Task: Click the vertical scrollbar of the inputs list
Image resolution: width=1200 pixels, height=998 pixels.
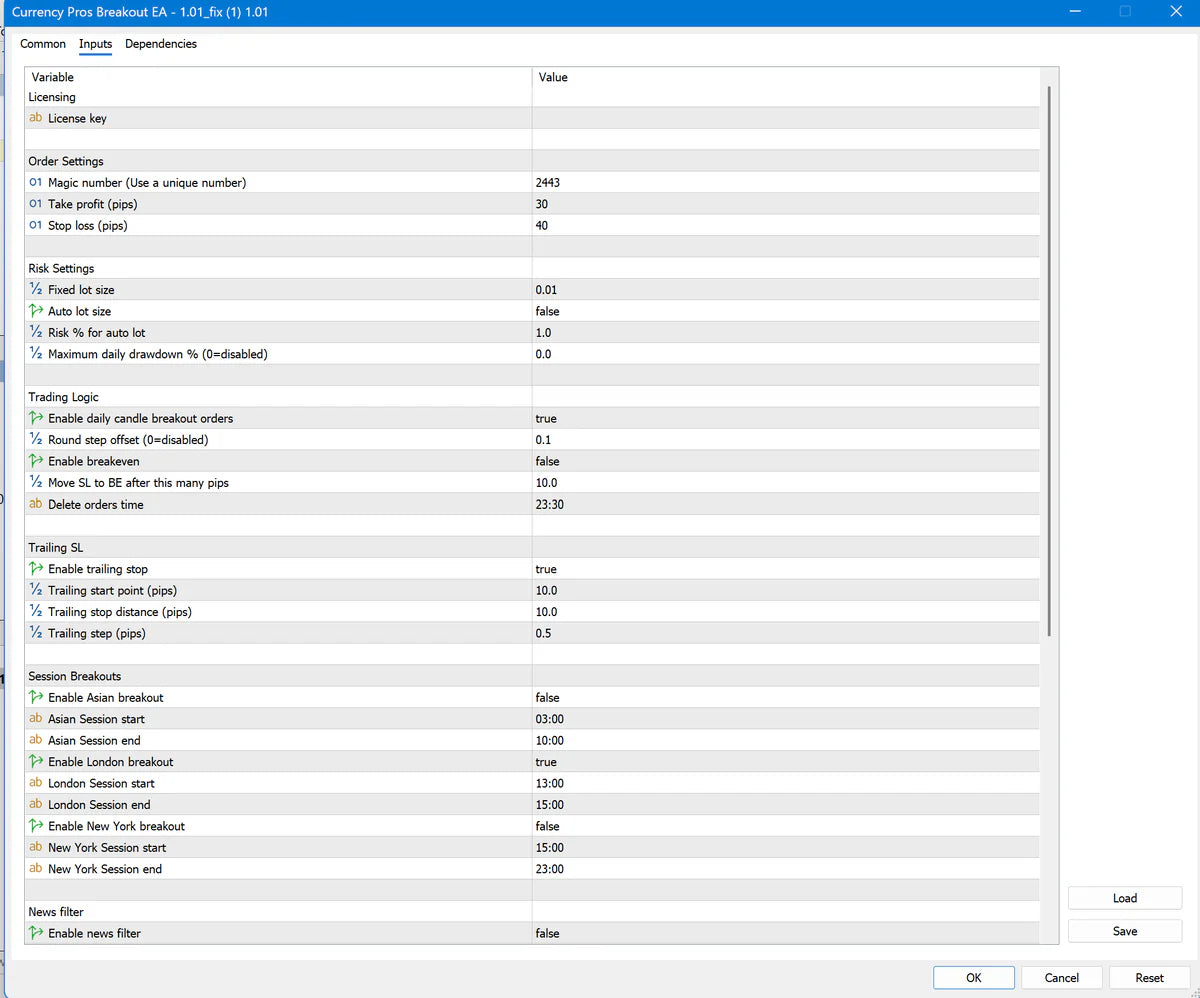Action: 1048,360
